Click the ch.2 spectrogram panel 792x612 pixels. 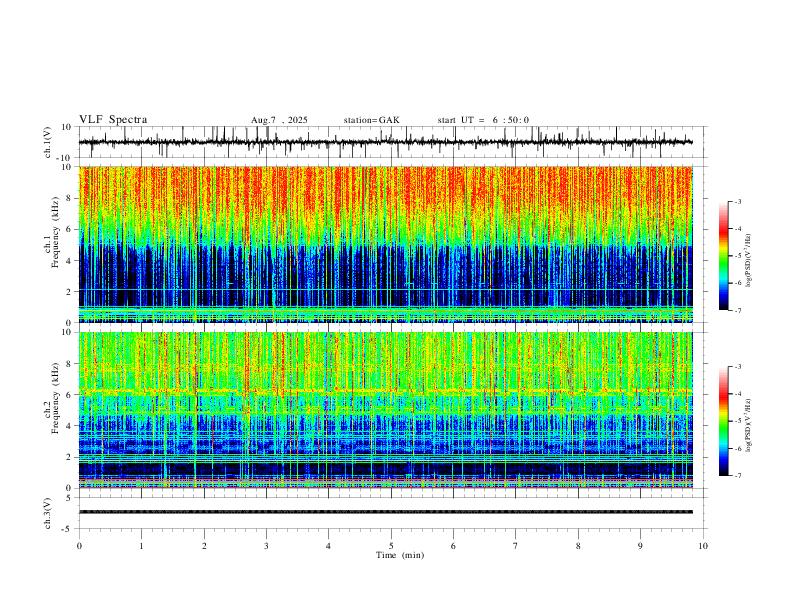pos(385,410)
